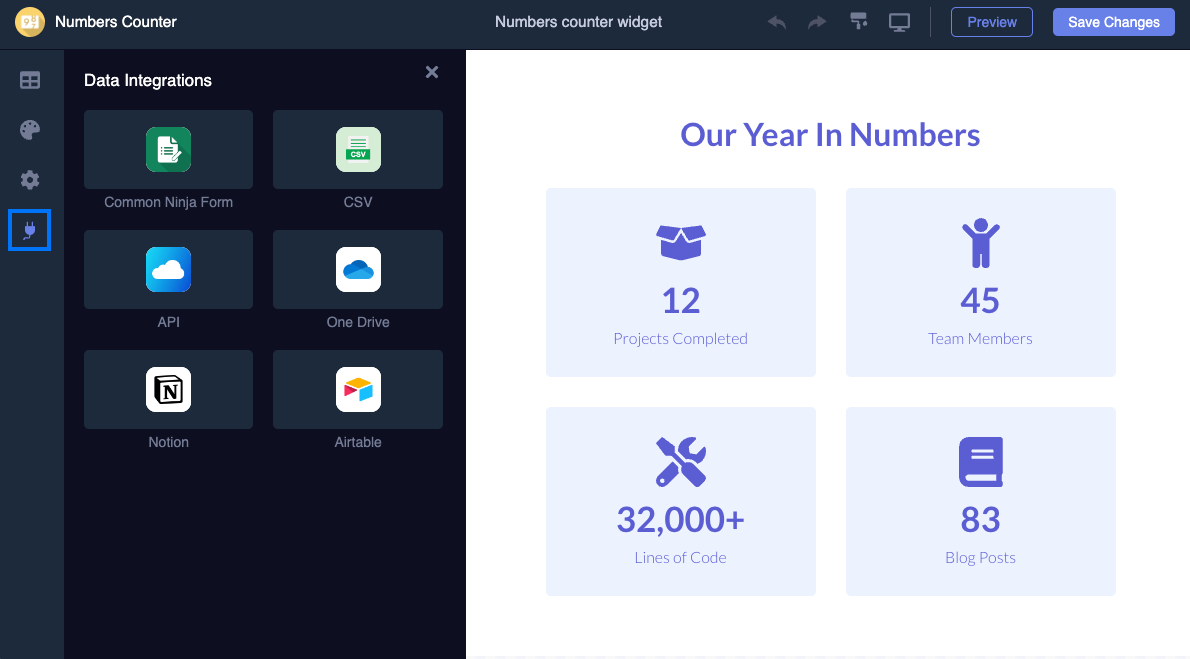The image size is (1190, 659).
Task: Select the plug integrations sidebar icon
Action: click(x=30, y=230)
